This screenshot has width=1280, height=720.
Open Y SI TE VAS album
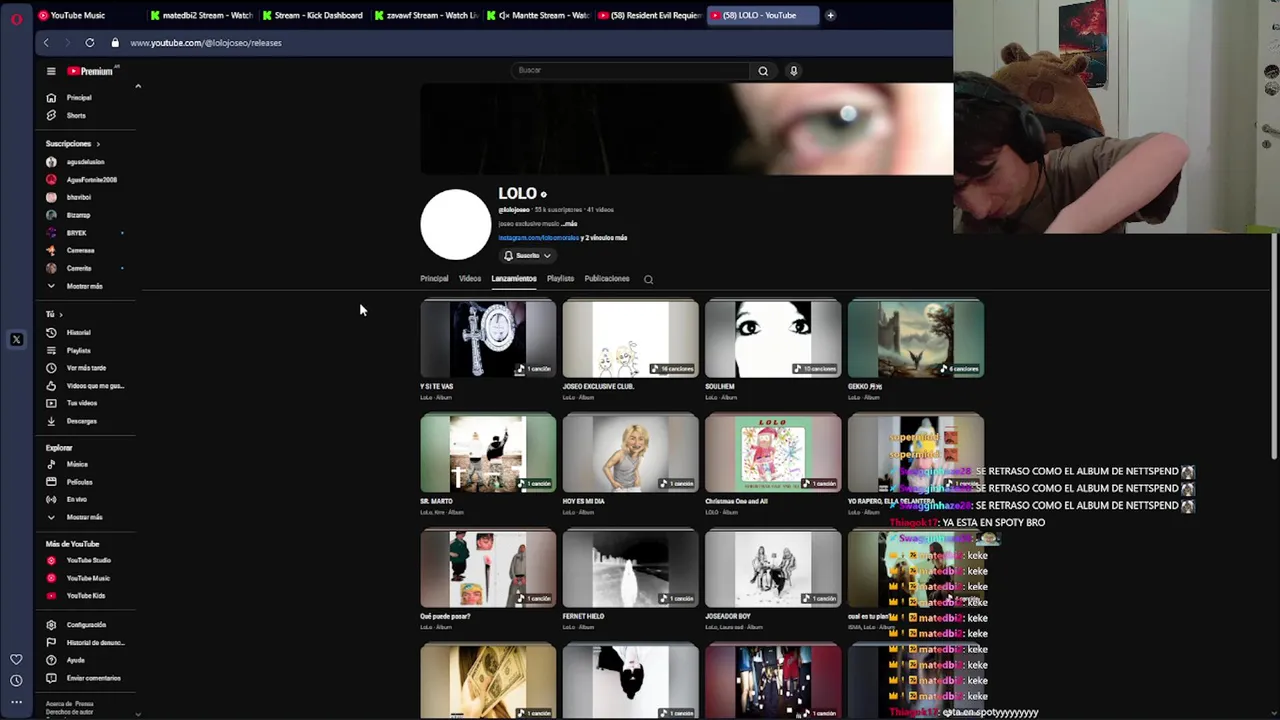pyautogui.click(x=488, y=338)
